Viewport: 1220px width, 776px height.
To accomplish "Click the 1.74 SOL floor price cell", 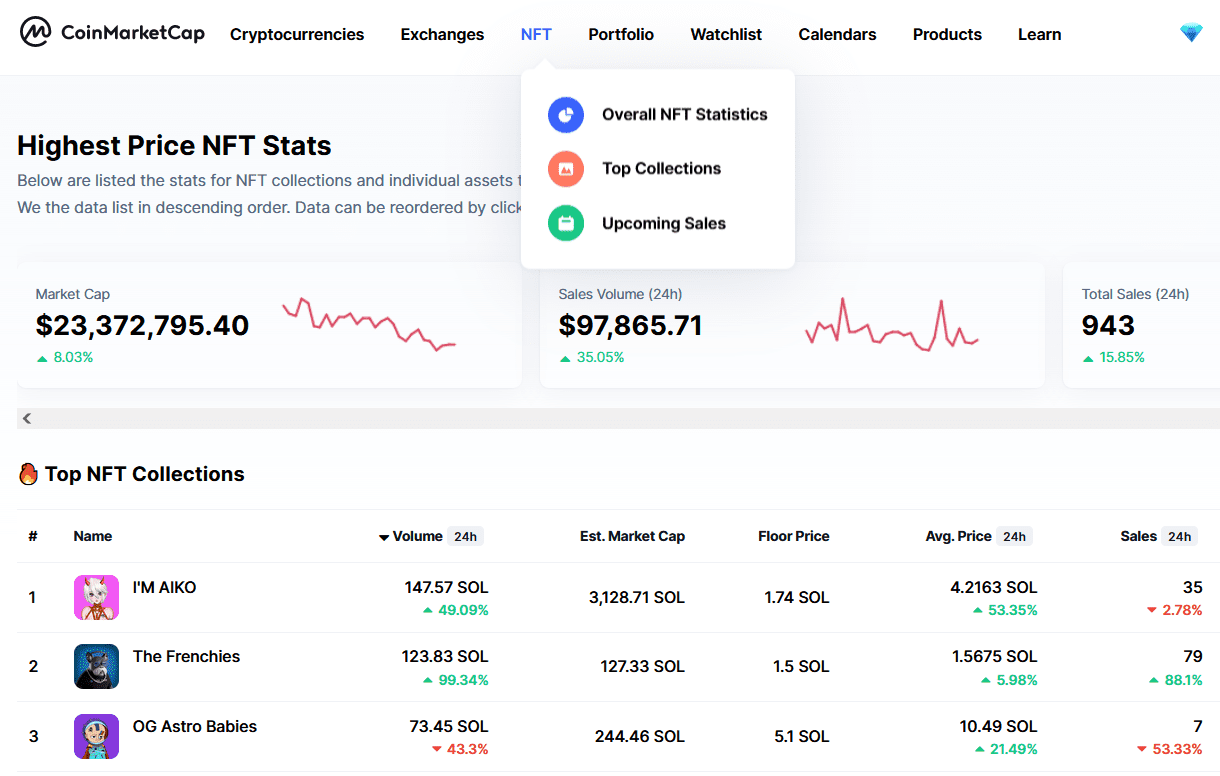I will [x=797, y=597].
